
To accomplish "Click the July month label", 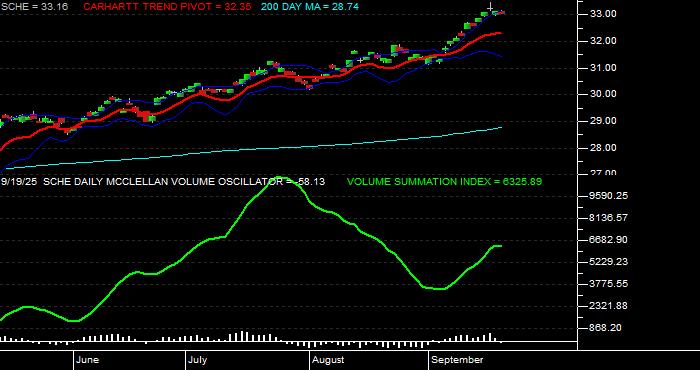I will click(197, 360).
